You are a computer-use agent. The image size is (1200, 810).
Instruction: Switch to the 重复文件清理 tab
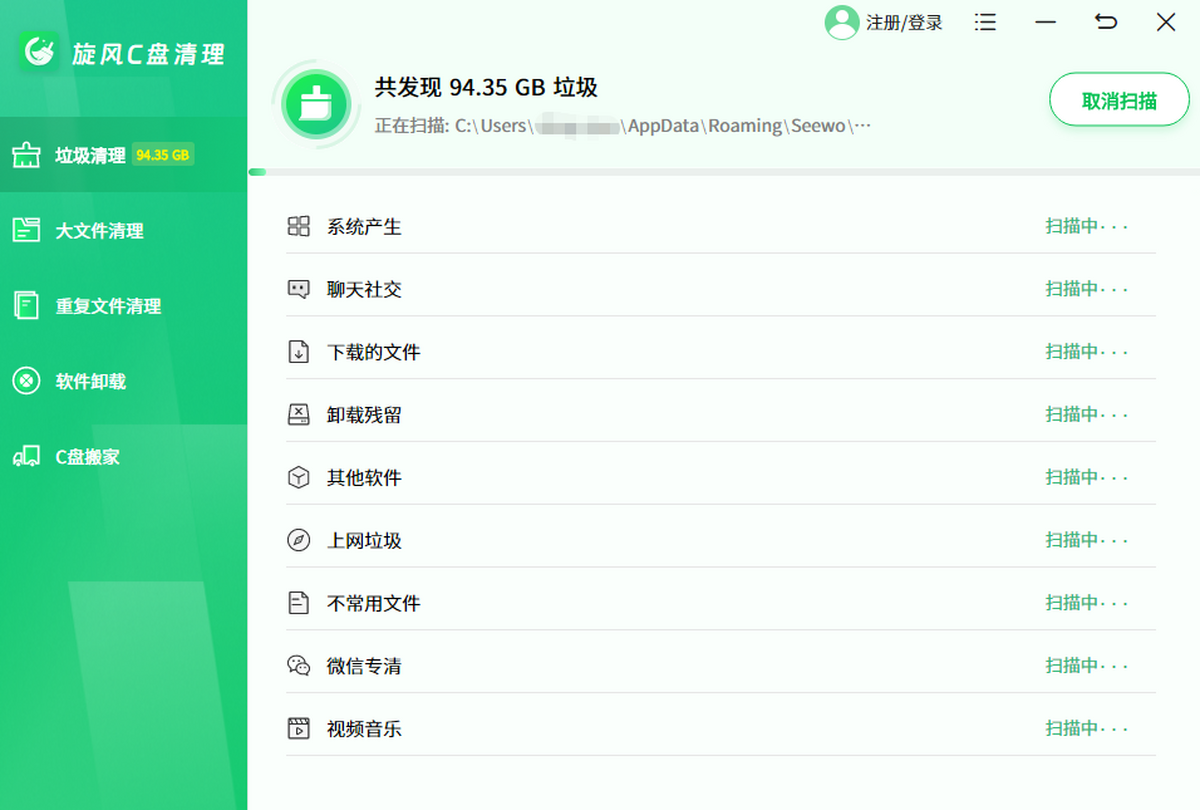click(123, 306)
